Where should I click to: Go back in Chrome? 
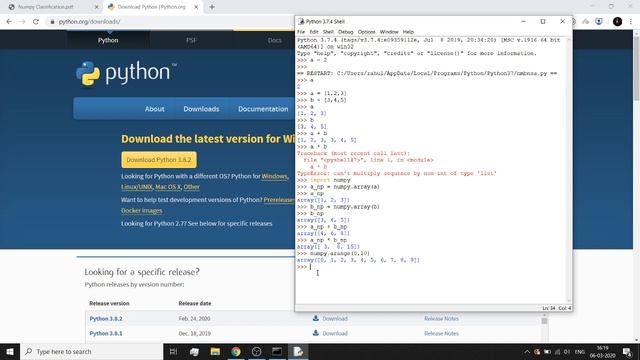[9, 22]
